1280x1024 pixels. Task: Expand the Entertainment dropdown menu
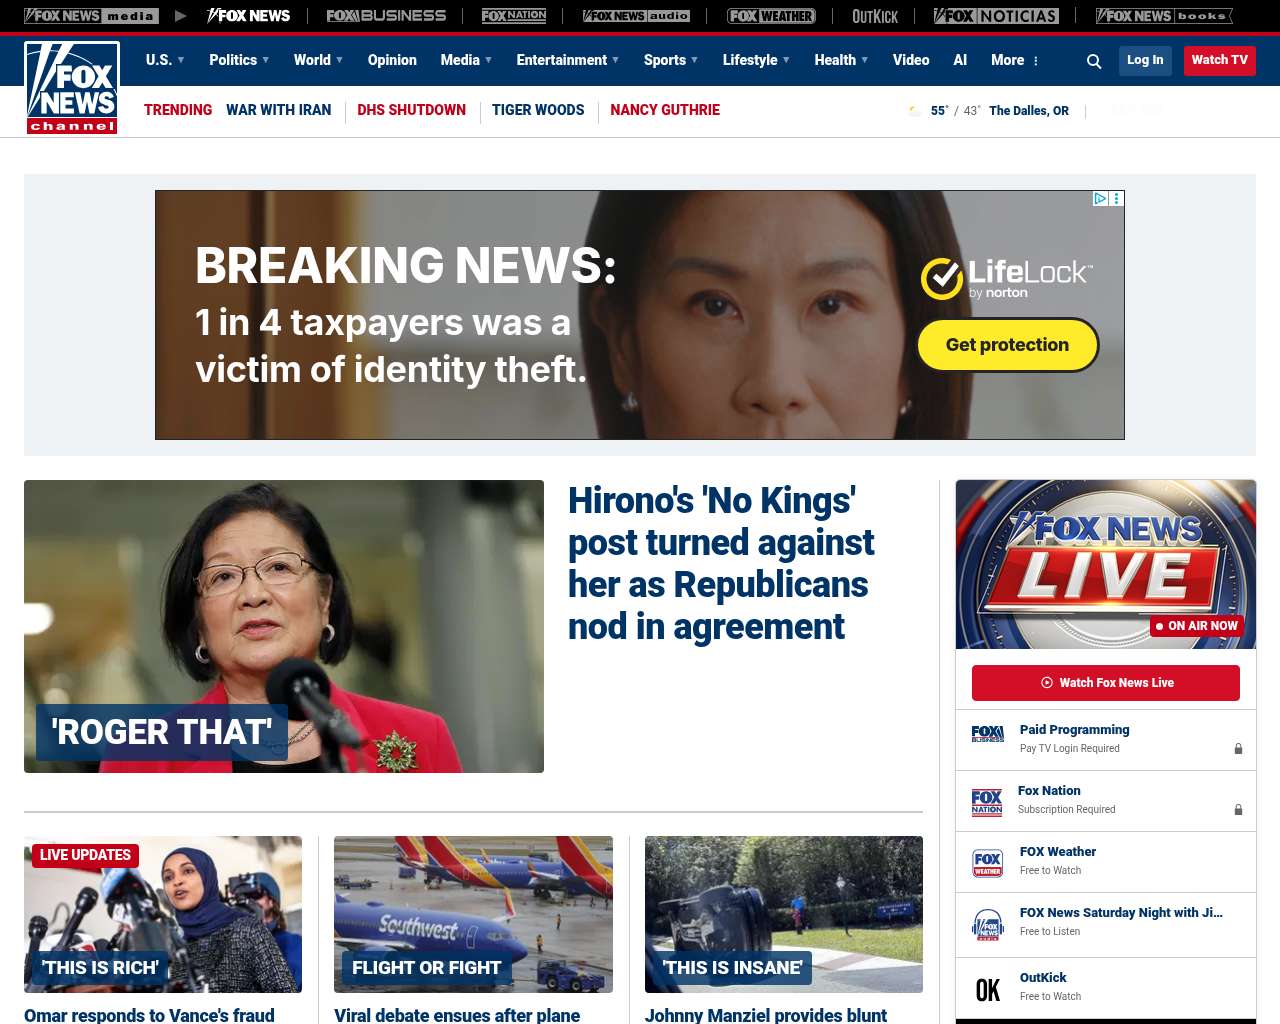tap(567, 60)
